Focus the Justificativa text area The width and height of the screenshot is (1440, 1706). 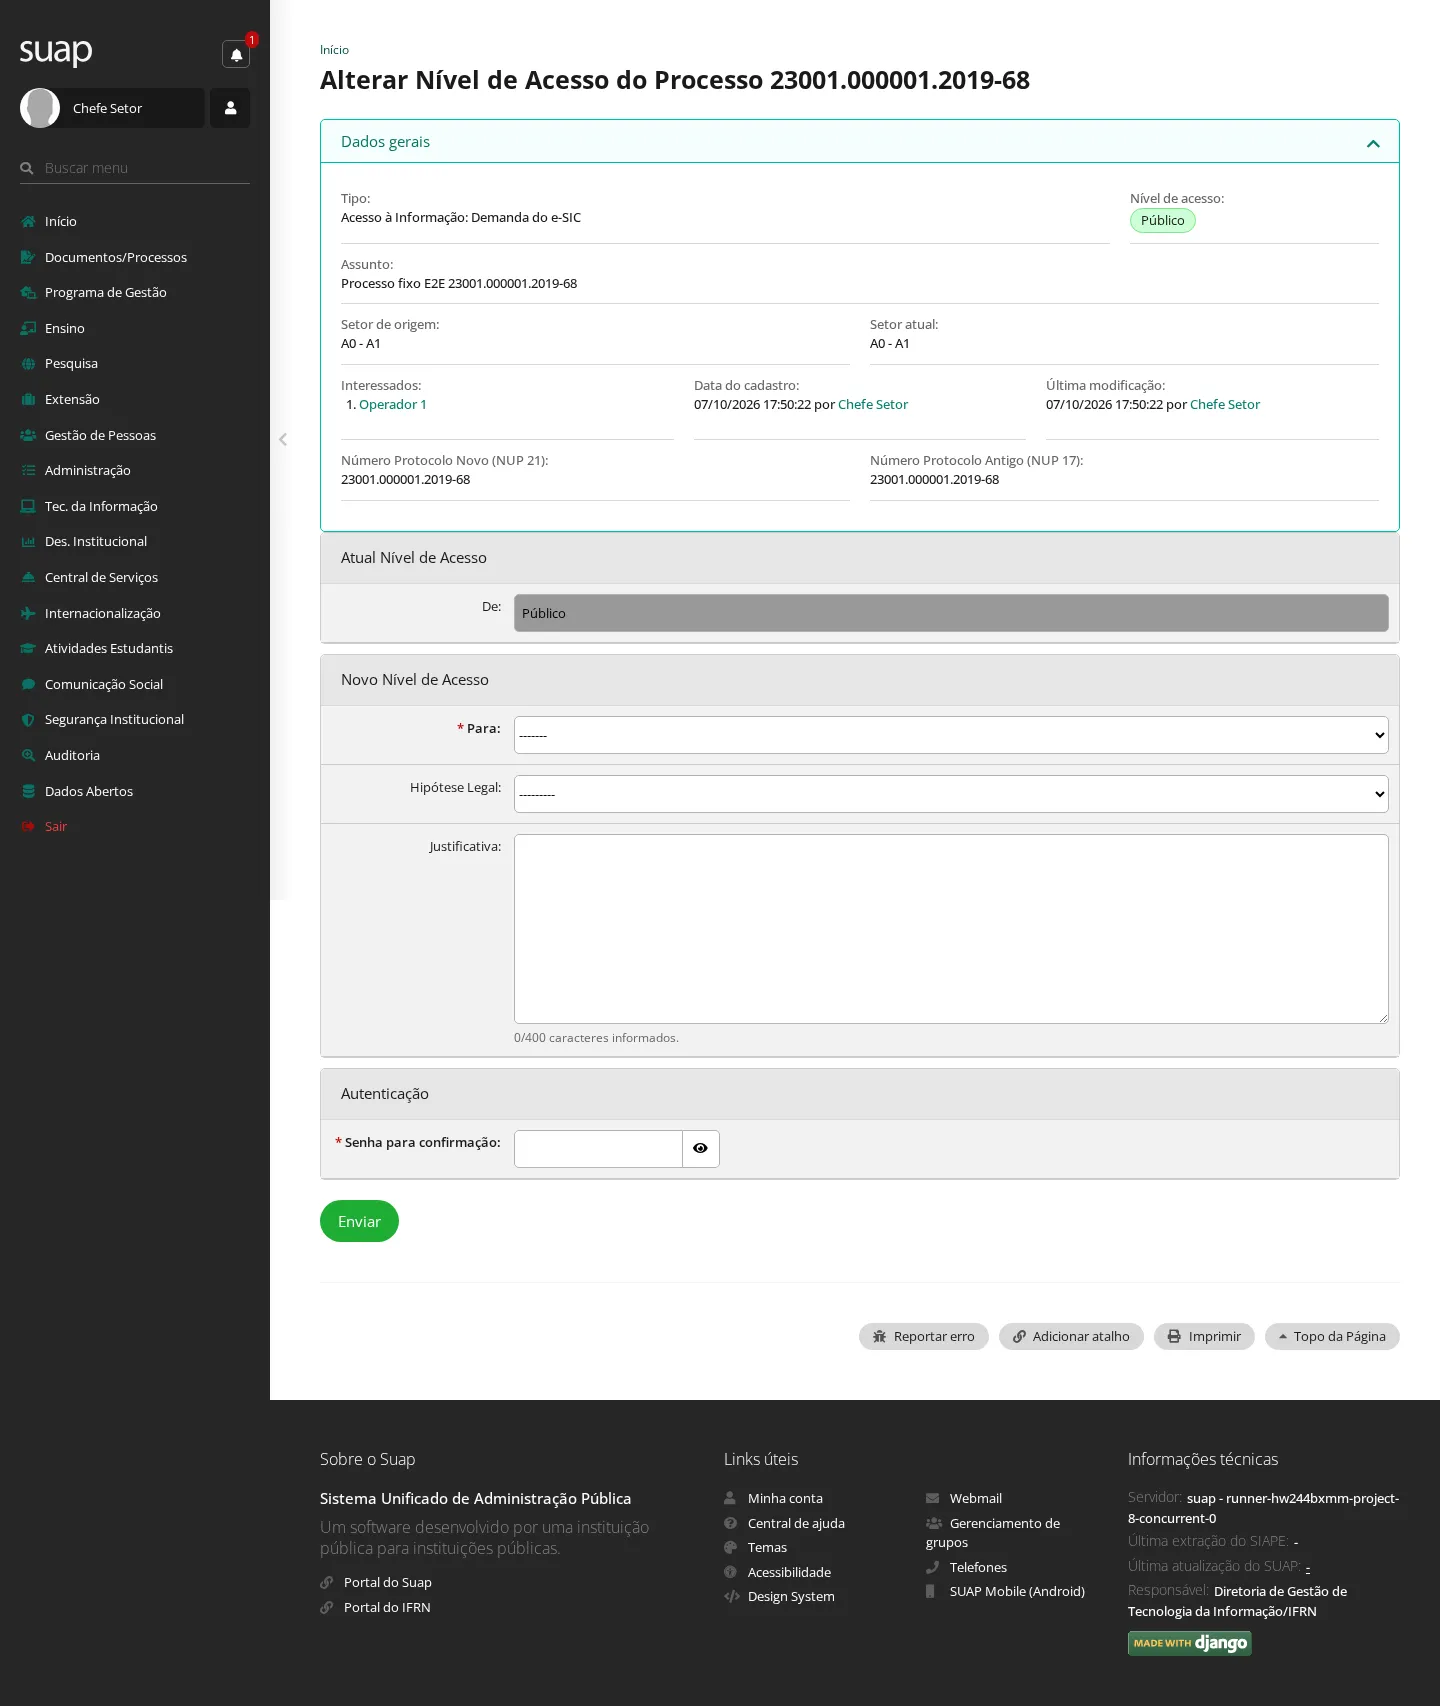(951, 929)
